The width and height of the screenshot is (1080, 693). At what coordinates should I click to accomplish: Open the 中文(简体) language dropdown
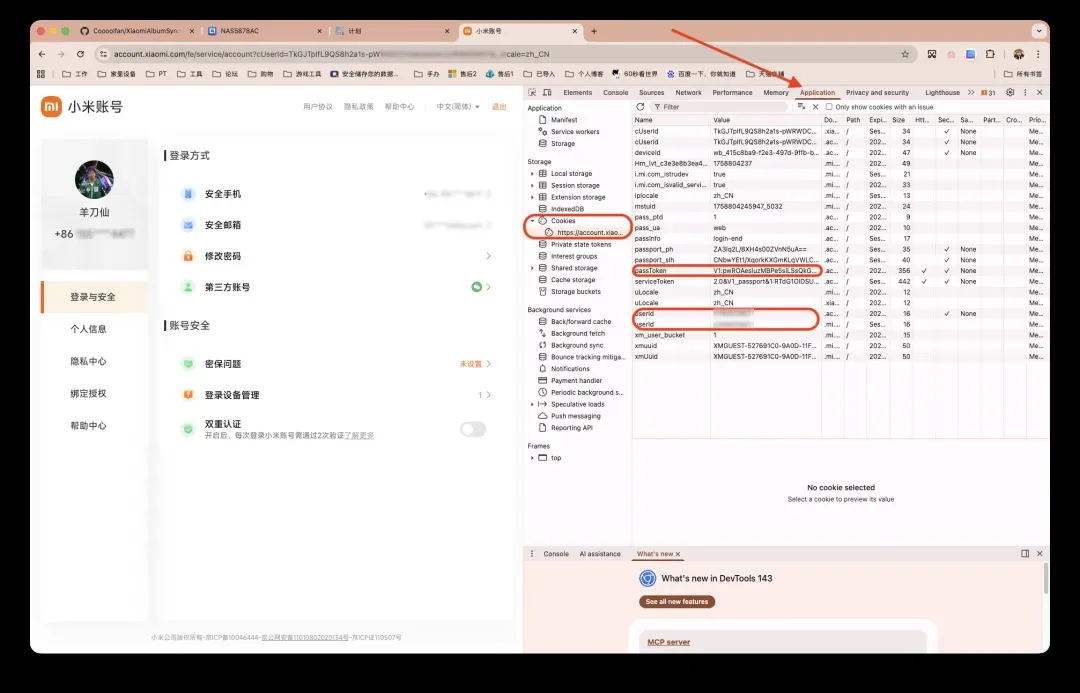click(458, 107)
